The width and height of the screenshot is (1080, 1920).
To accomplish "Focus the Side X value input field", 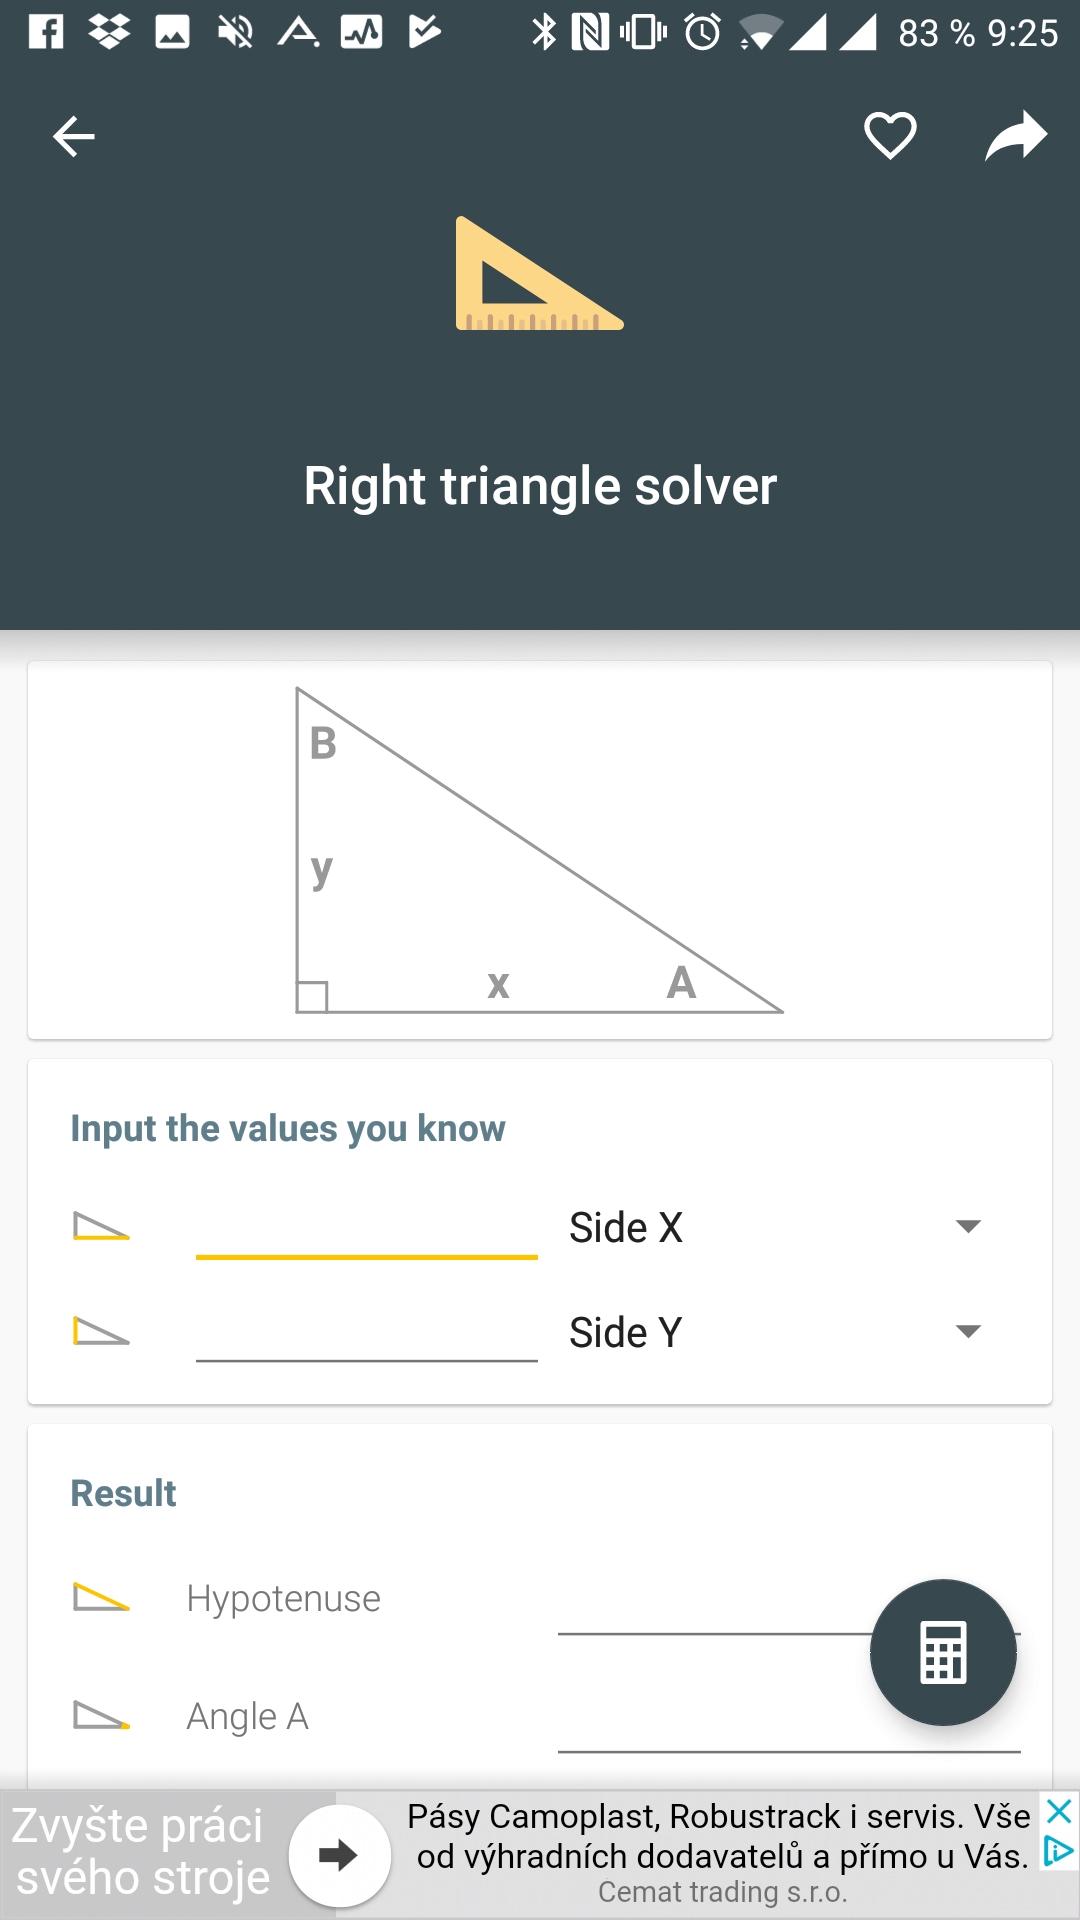I will click(x=367, y=1228).
